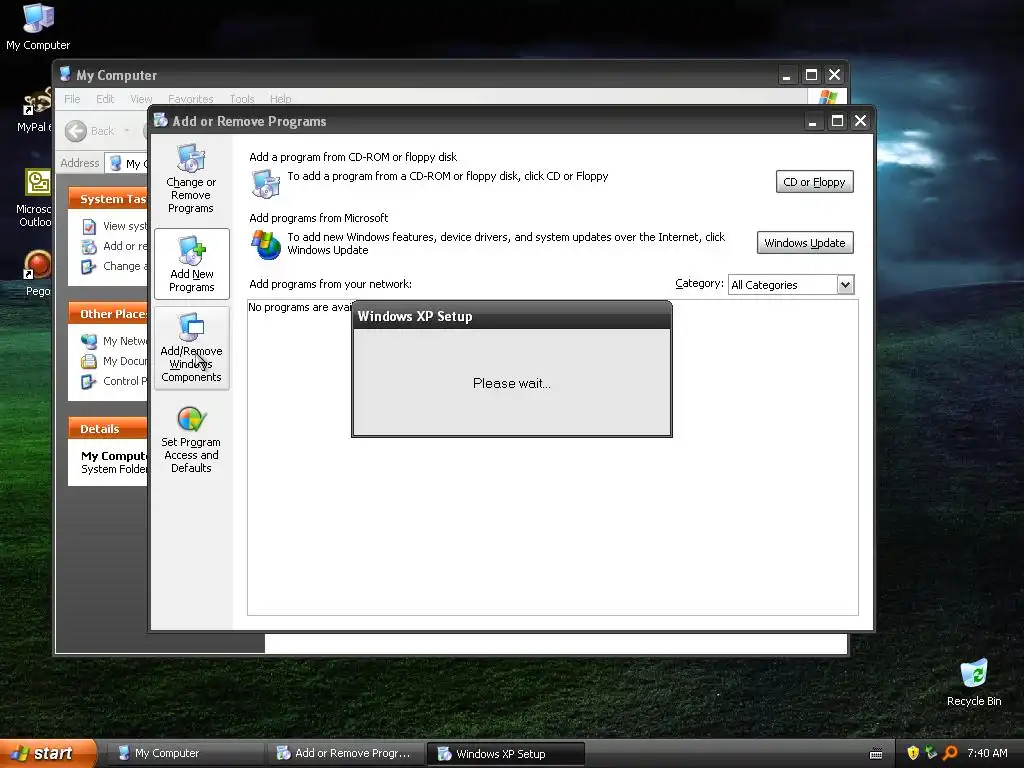The height and width of the screenshot is (768, 1024).
Task: Click the 'Add programs from your network:' label
Action: click(330, 284)
